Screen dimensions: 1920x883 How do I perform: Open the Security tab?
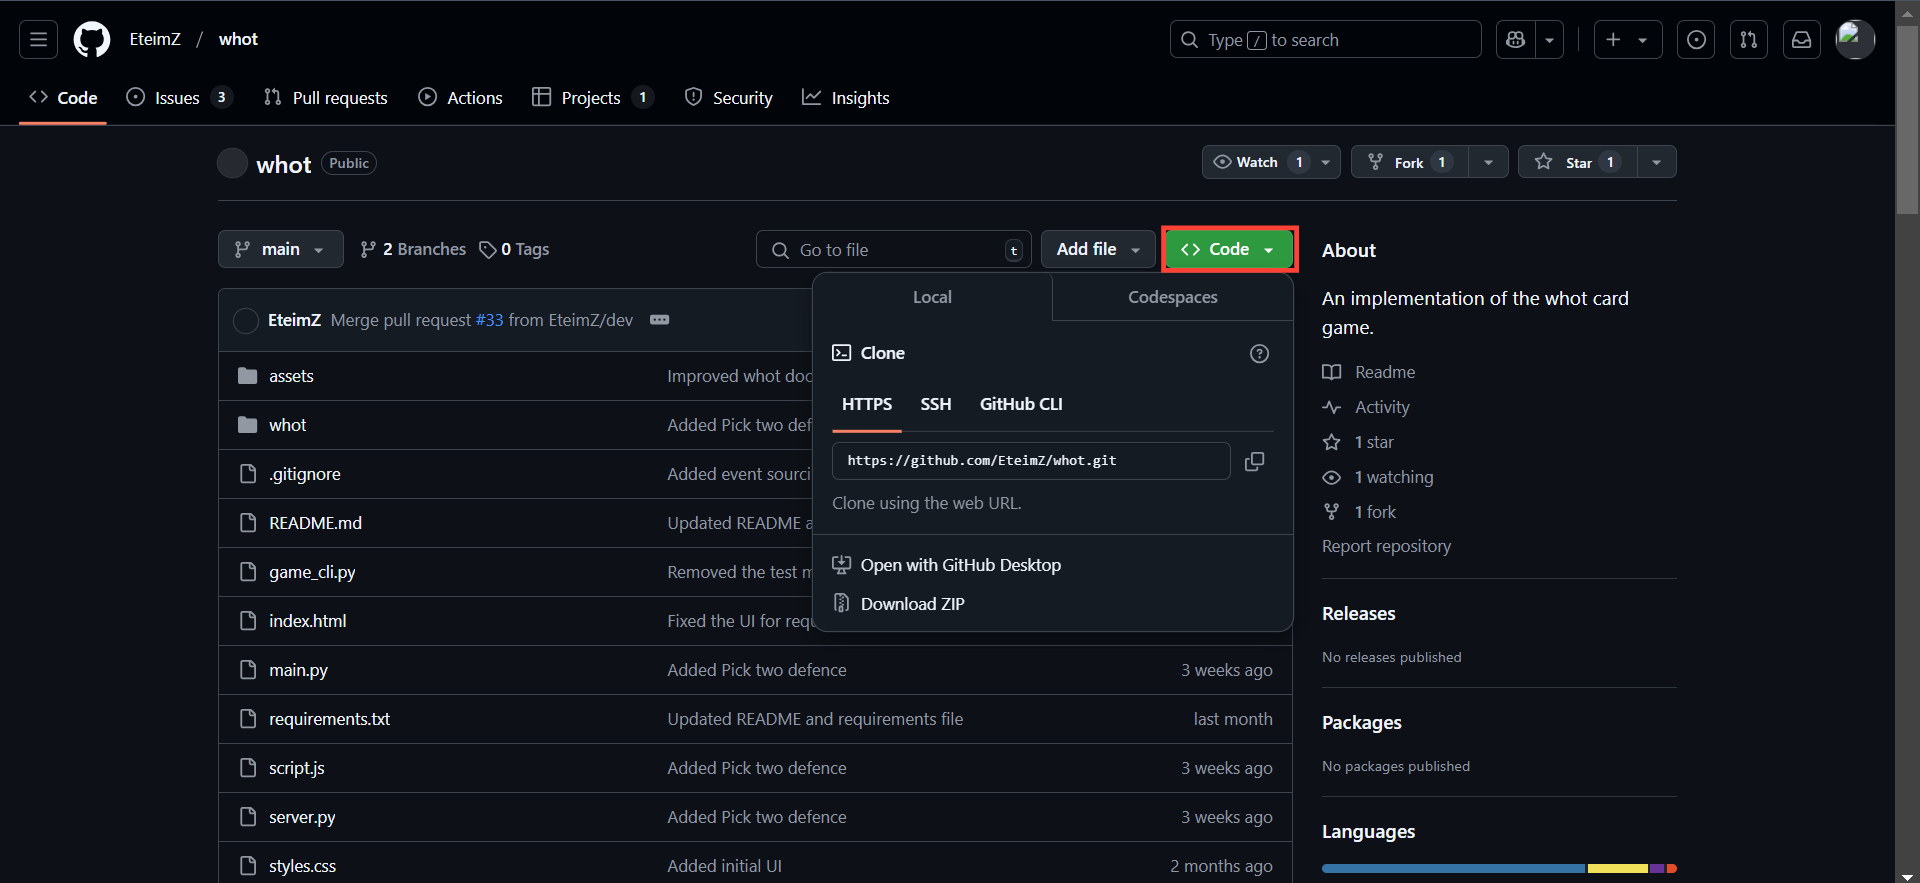coord(729,97)
